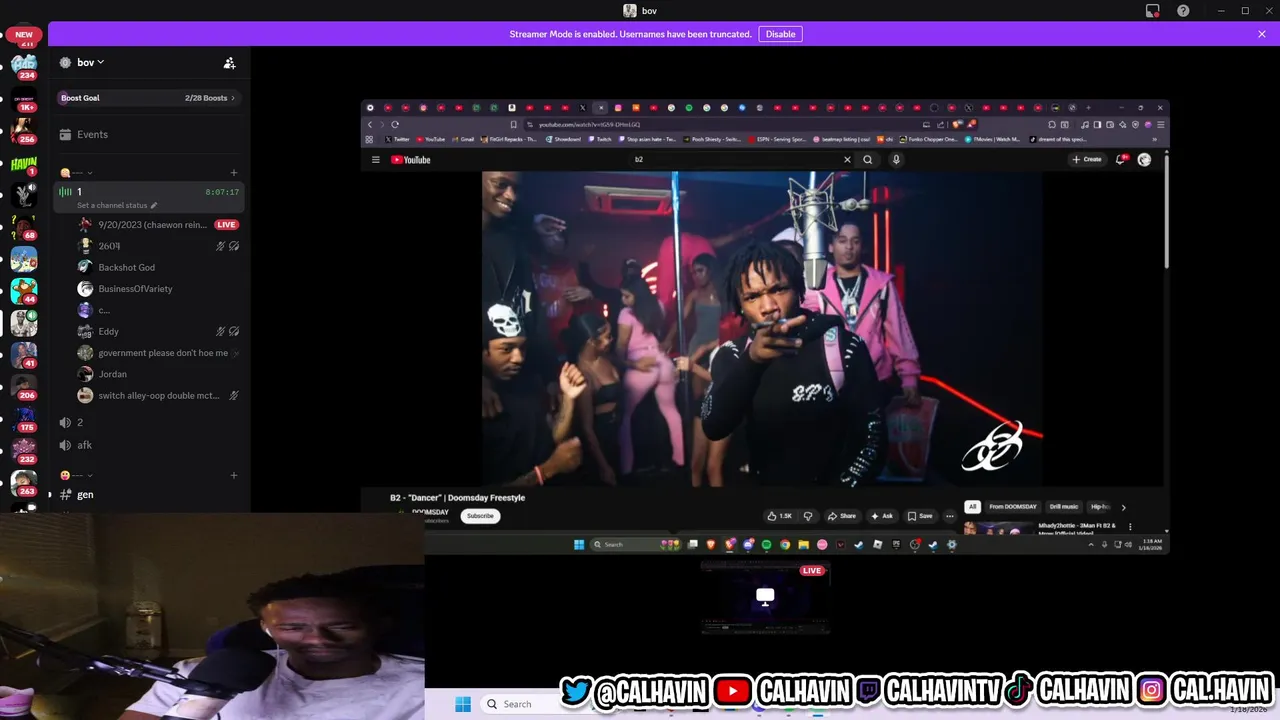
Task: Dismiss the Streamer Mode banner
Action: (x=1262, y=34)
